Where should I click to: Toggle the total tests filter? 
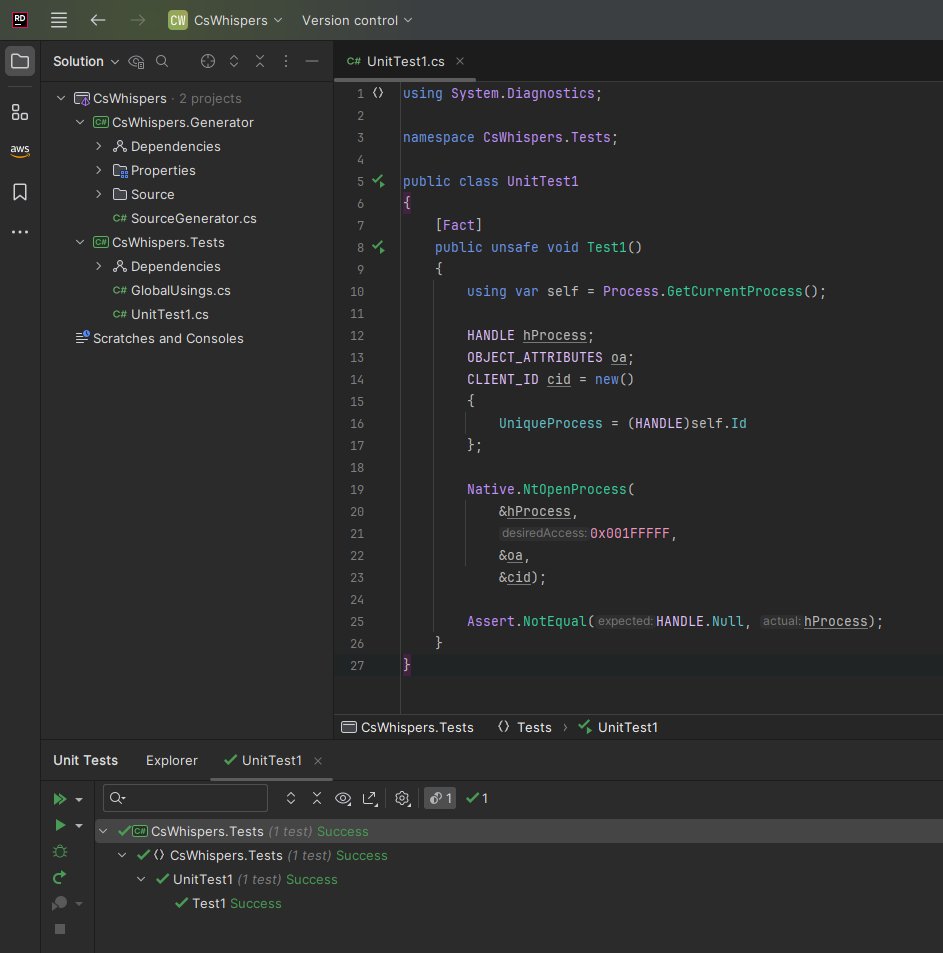point(440,798)
